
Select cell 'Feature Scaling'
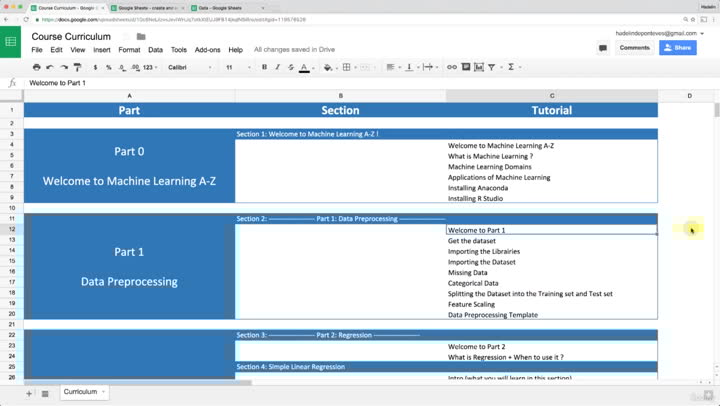coord(552,304)
